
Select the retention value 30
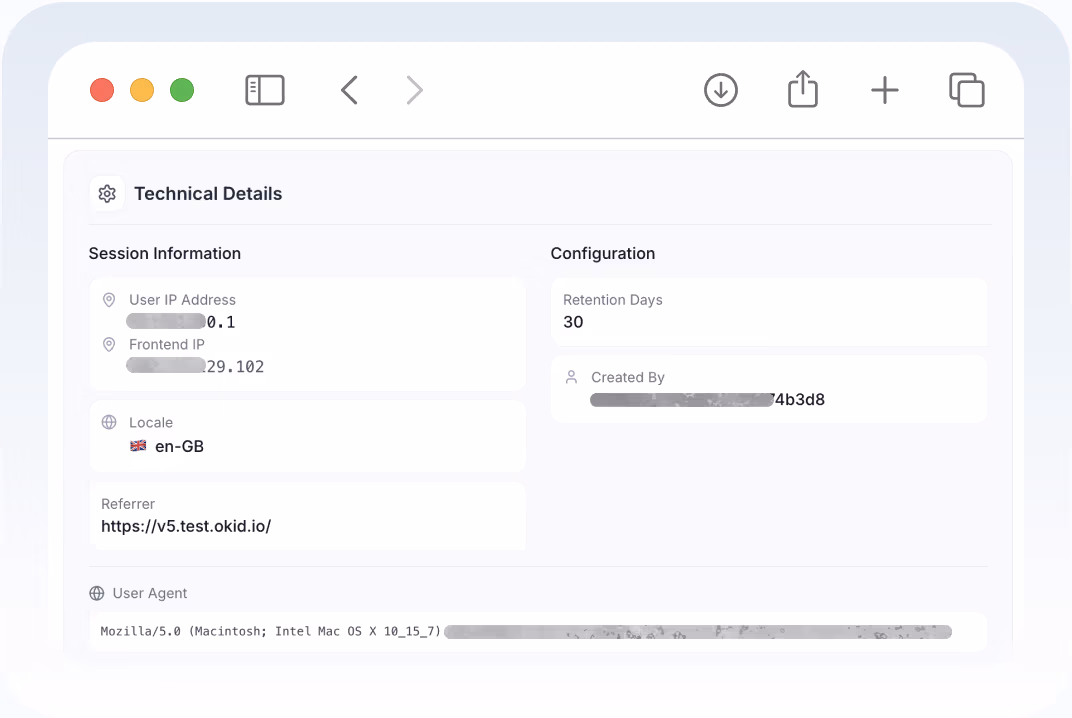pyautogui.click(x=573, y=322)
